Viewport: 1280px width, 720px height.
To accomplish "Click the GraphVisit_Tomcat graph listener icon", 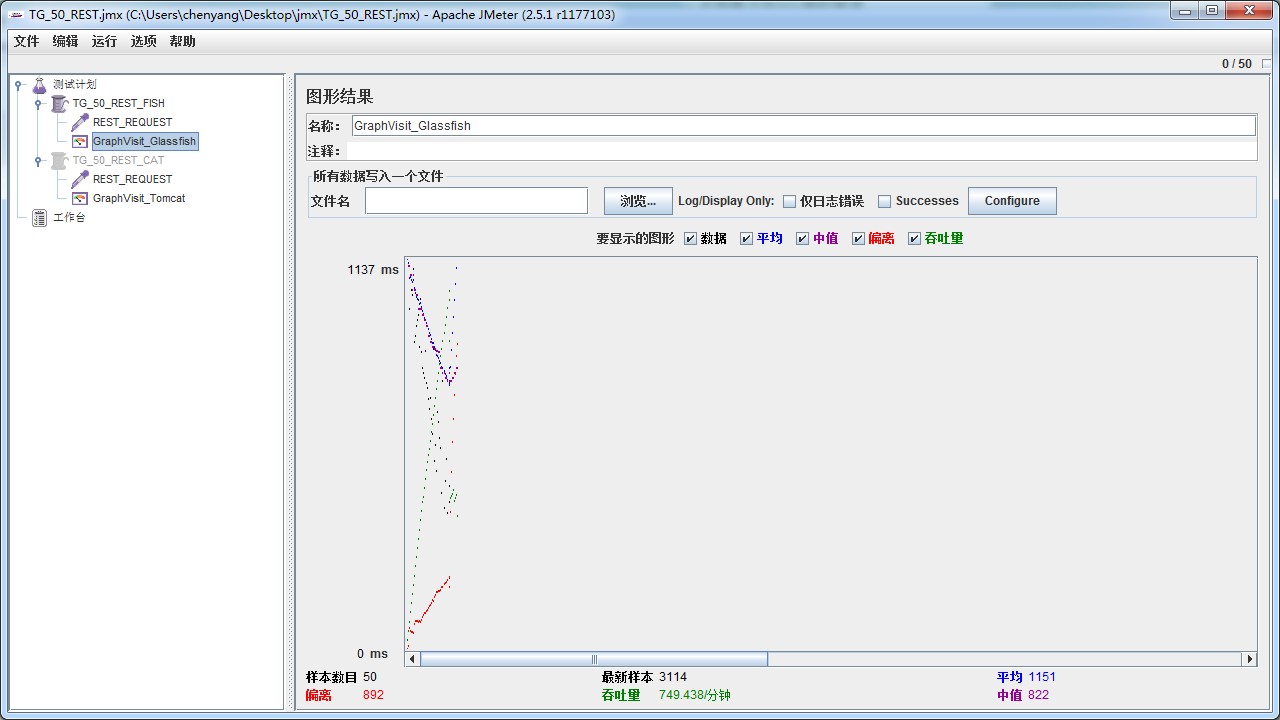I will click(80, 198).
